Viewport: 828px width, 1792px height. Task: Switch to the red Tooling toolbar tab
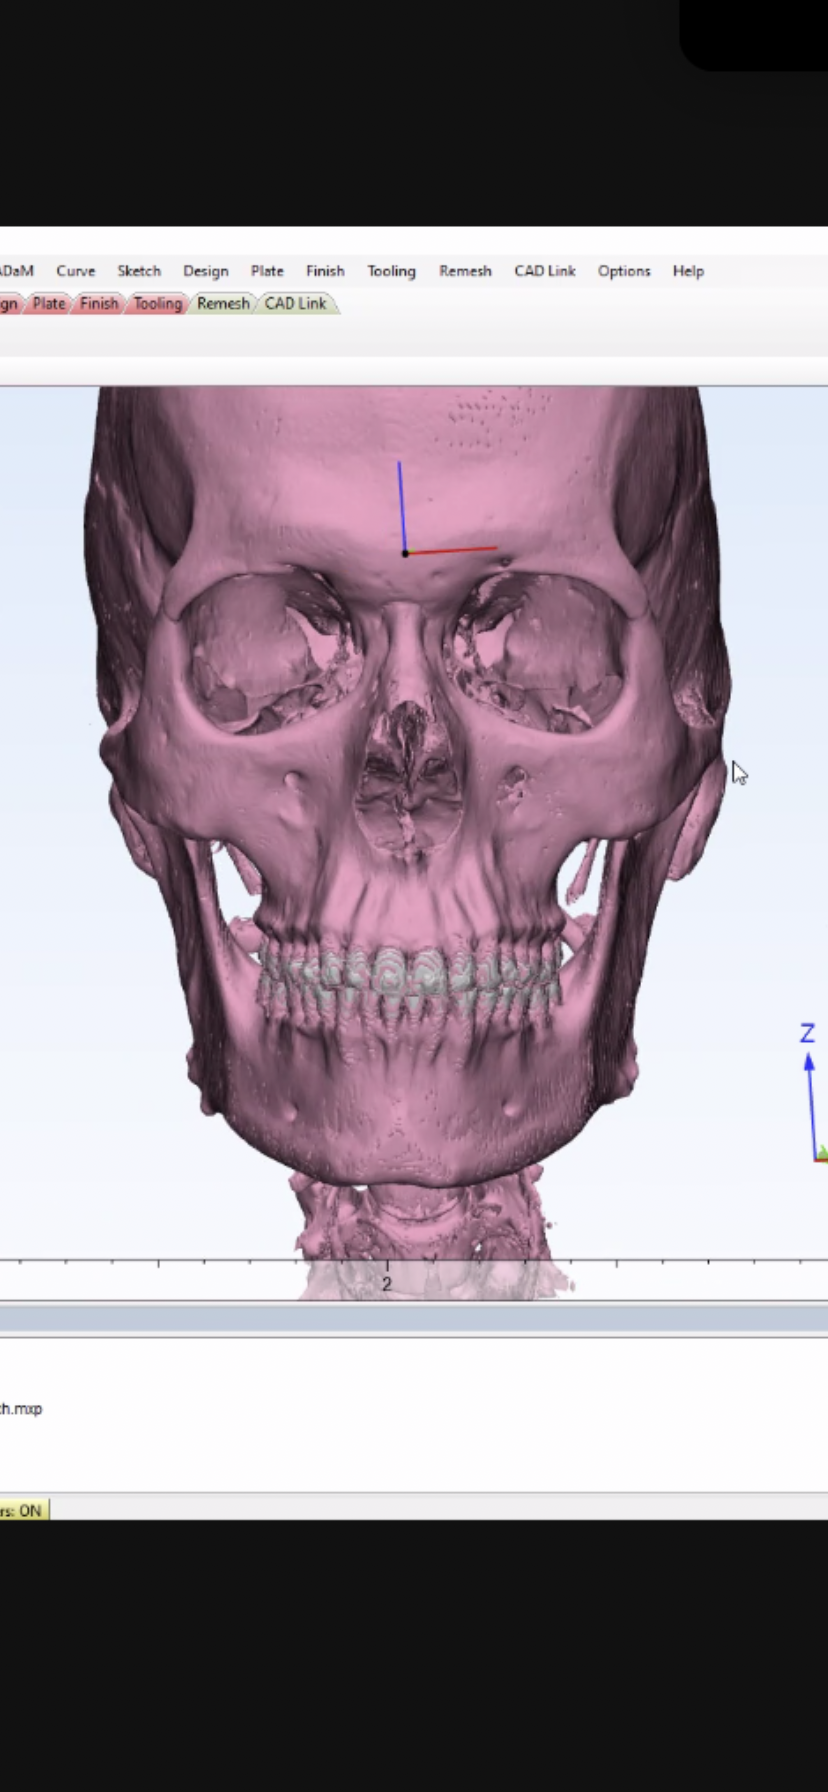click(158, 303)
